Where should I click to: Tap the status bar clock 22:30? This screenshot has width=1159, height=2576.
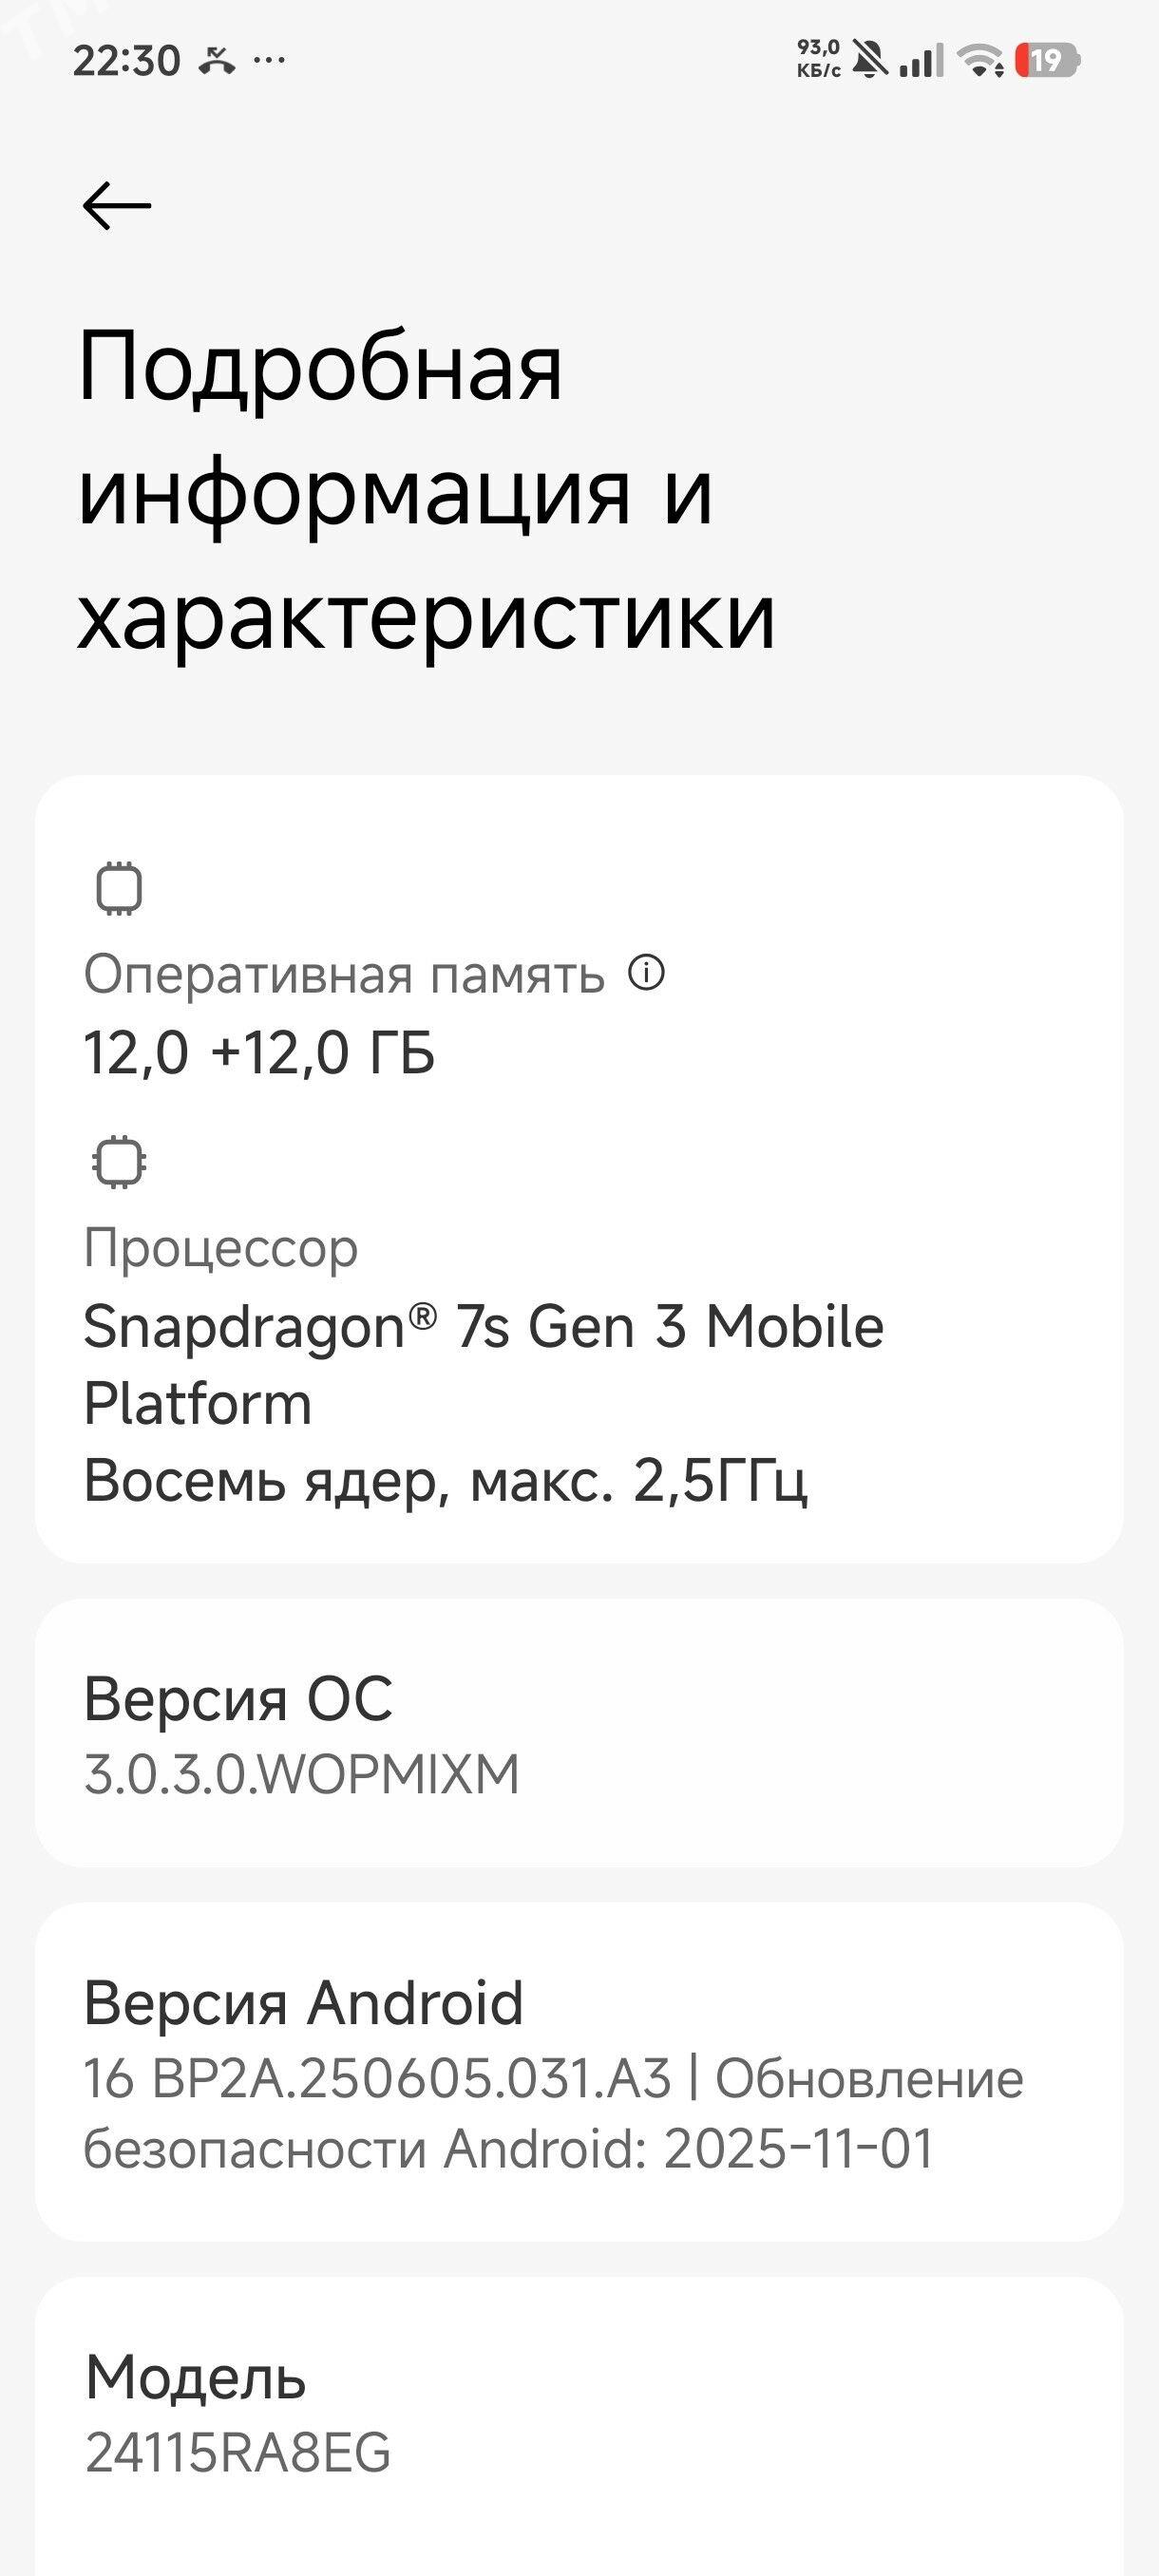tap(126, 61)
